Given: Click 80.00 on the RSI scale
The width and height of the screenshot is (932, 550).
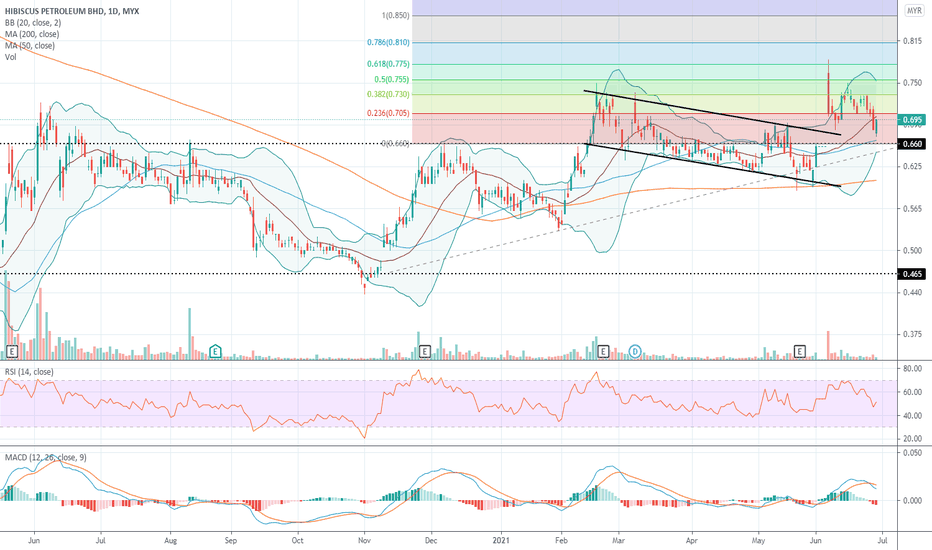Looking at the screenshot, I should [912, 369].
